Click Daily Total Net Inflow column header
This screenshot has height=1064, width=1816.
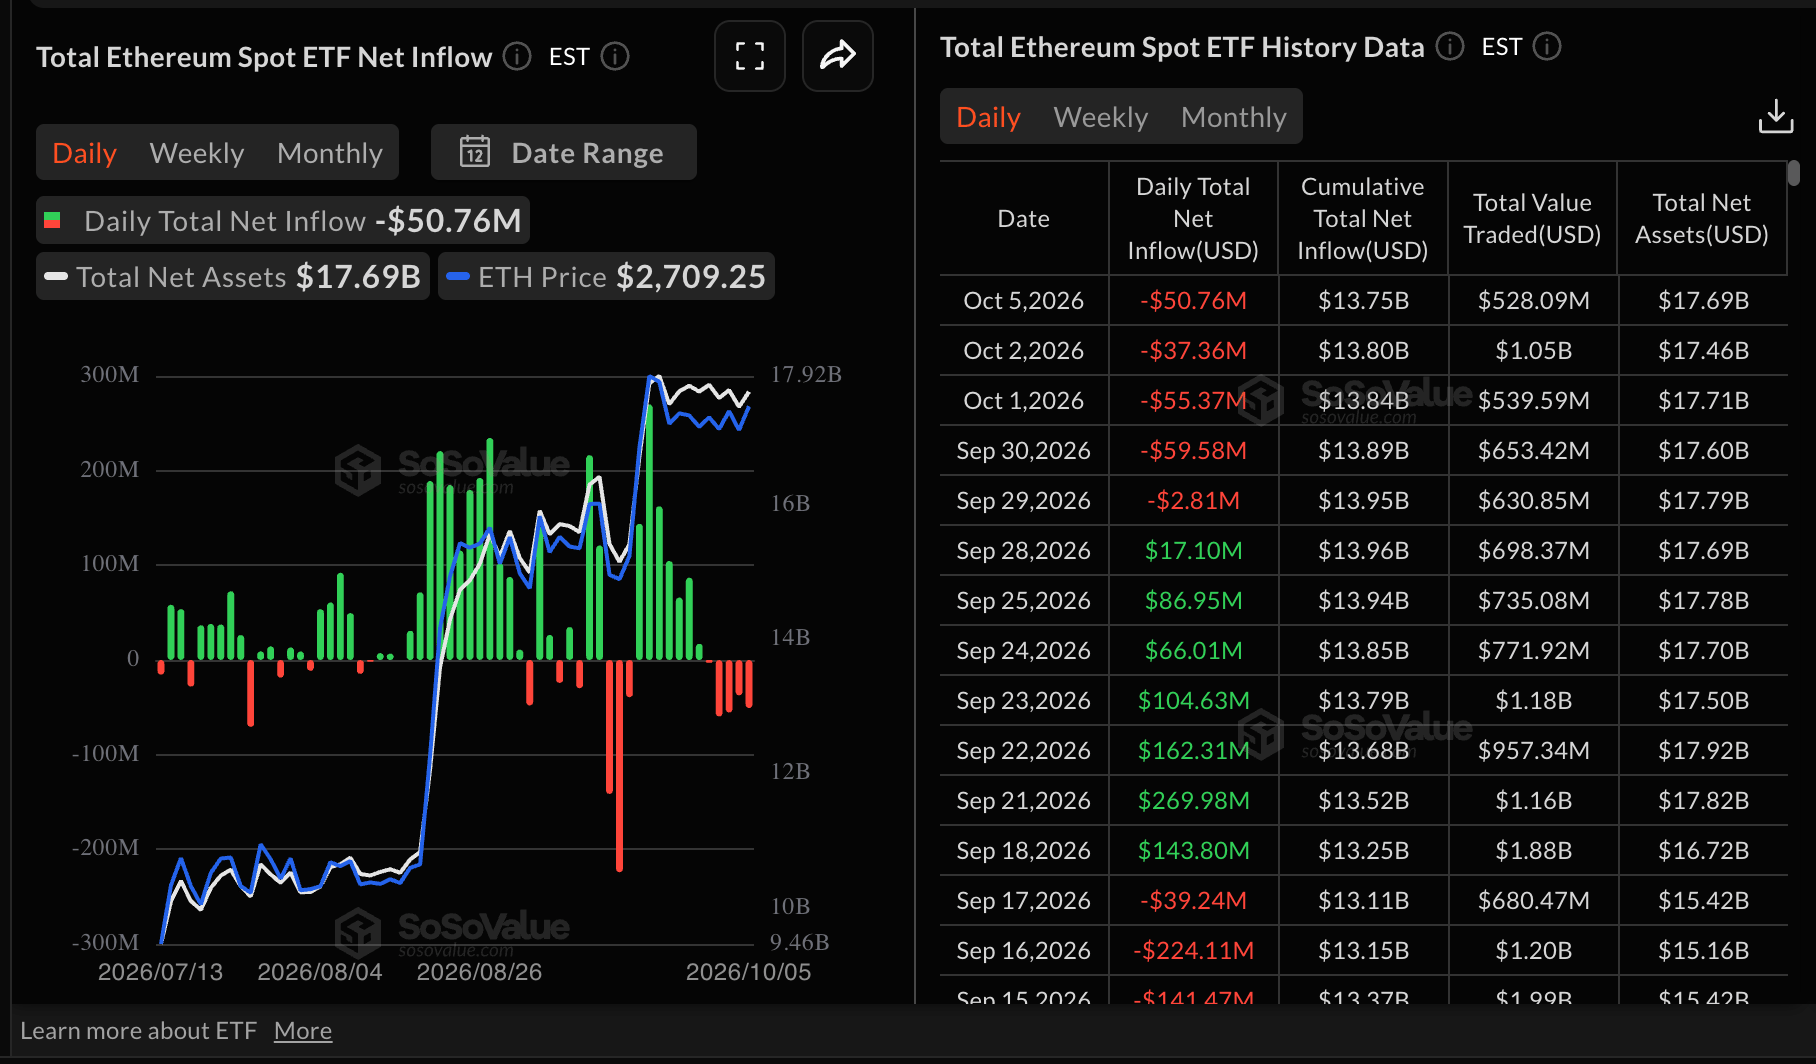point(1193,218)
